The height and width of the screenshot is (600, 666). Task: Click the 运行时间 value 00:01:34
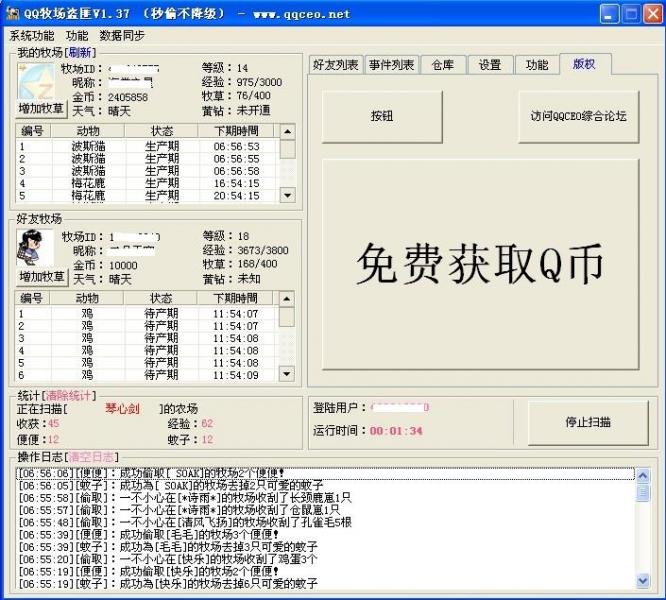coord(396,431)
